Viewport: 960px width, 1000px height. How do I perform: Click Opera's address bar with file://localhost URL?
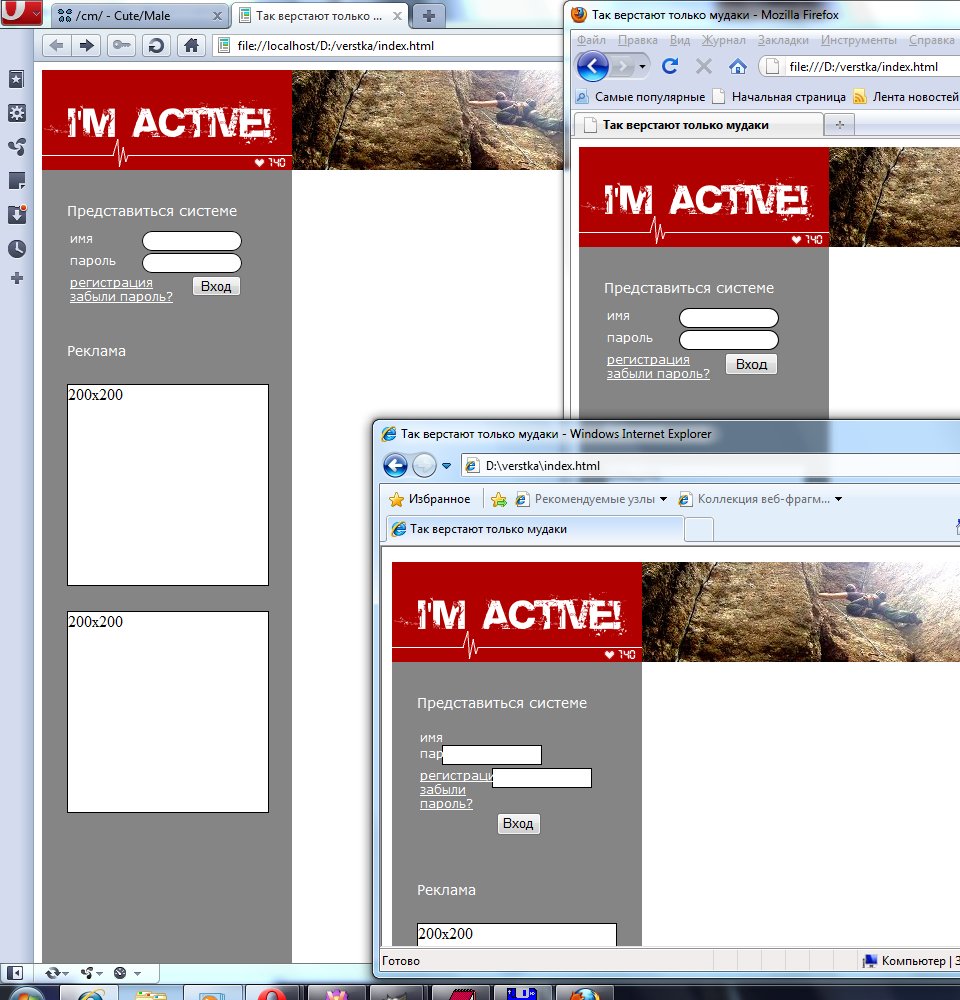pos(388,45)
